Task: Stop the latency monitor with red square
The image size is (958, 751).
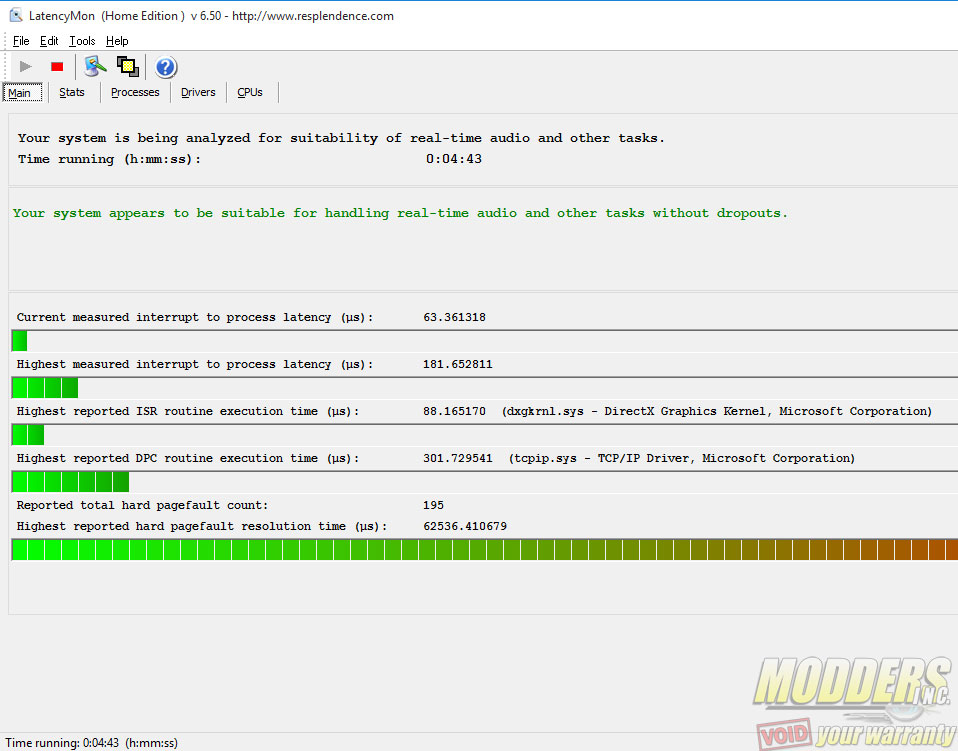Action: tap(57, 67)
